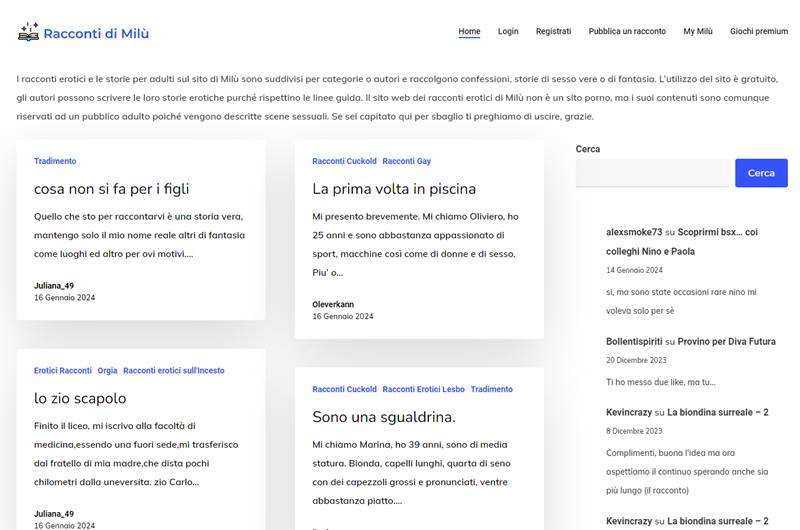Open the Racconti Erotici Lesbo category tag
The height and width of the screenshot is (530, 800).
pos(423,389)
